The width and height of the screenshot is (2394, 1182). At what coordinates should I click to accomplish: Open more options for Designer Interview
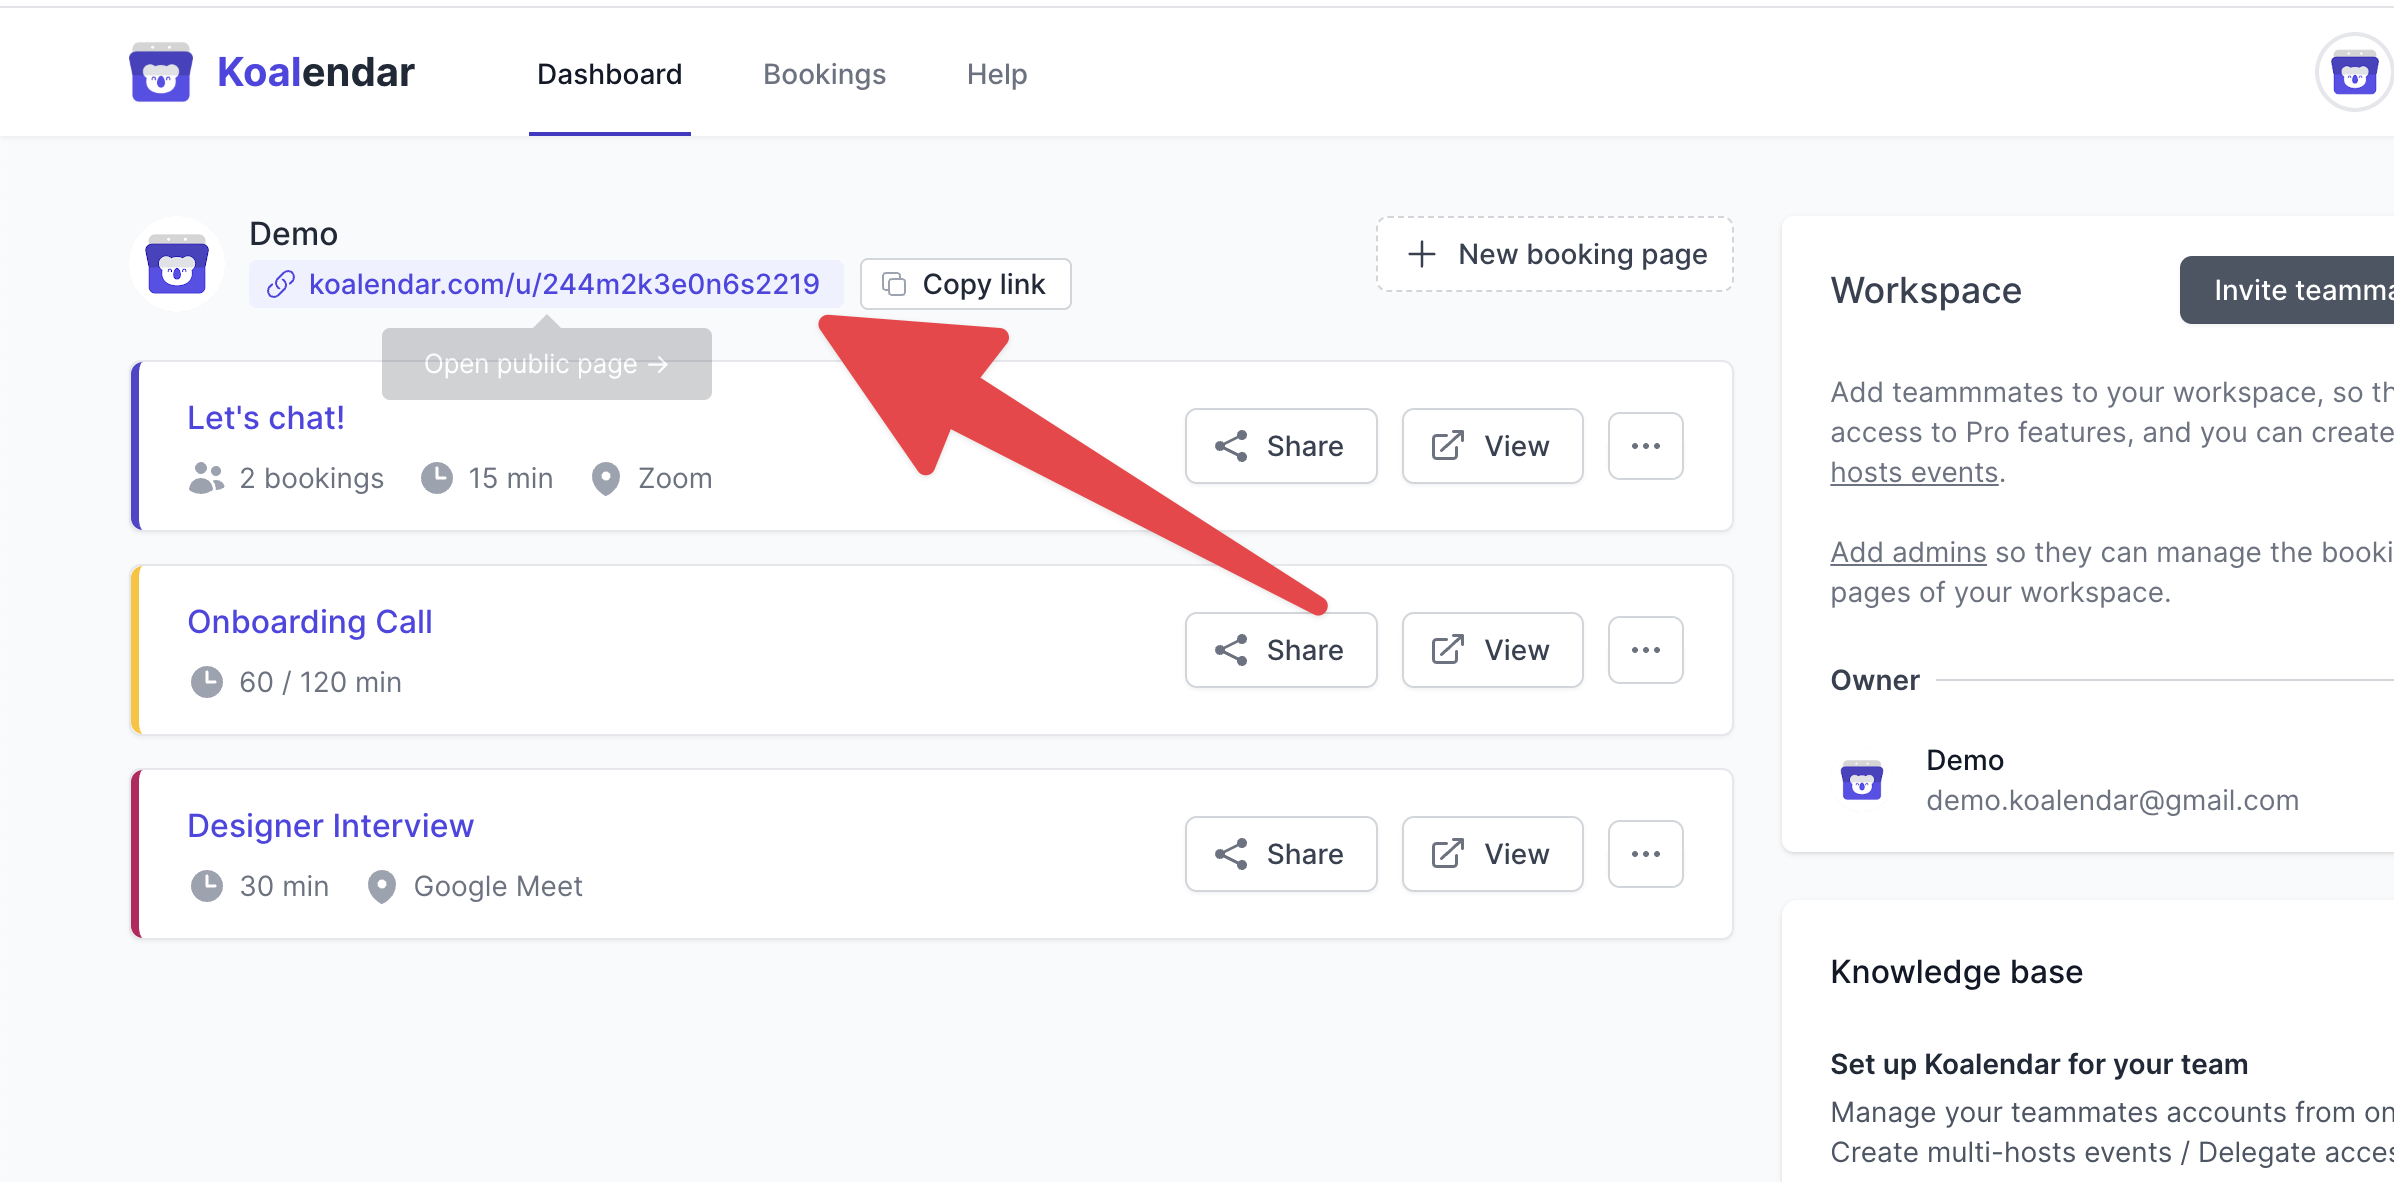pos(1645,854)
